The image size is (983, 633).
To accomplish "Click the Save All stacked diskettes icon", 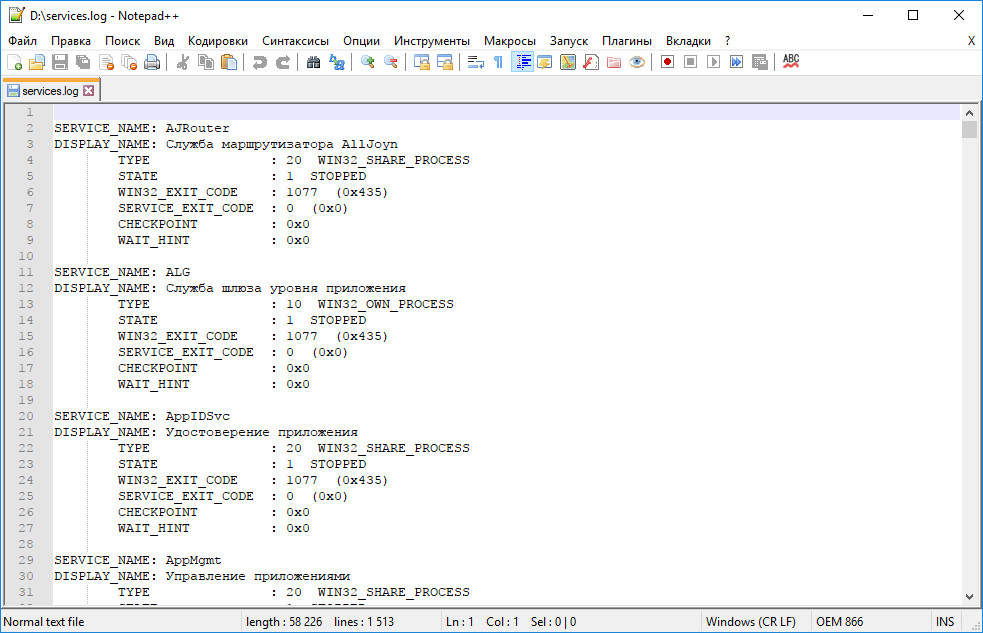I will tap(83, 62).
